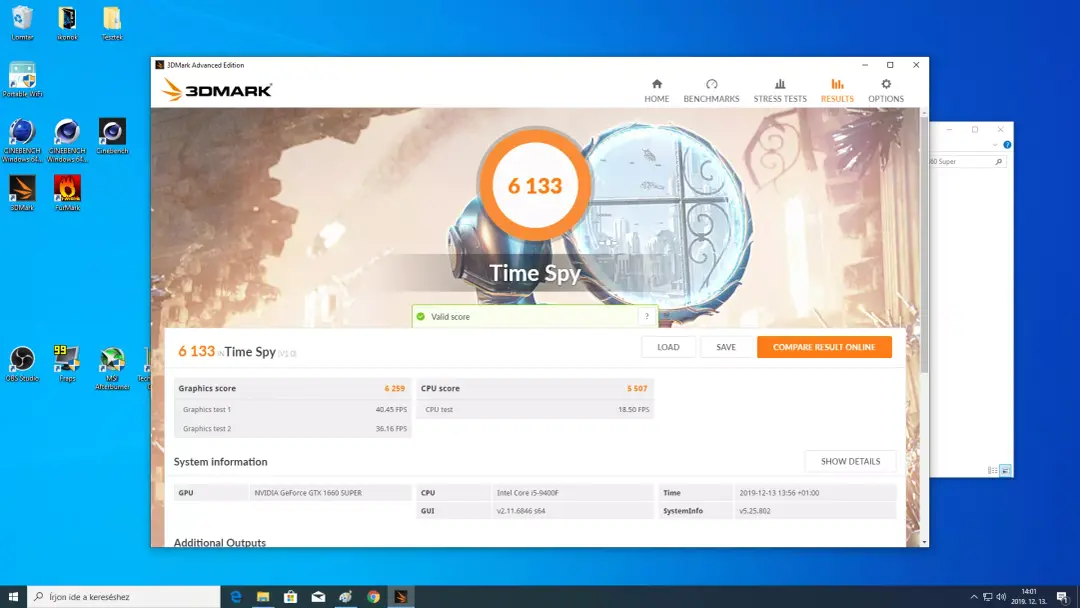Switch to the Results tab
This screenshot has height=608, width=1080.
pos(837,90)
